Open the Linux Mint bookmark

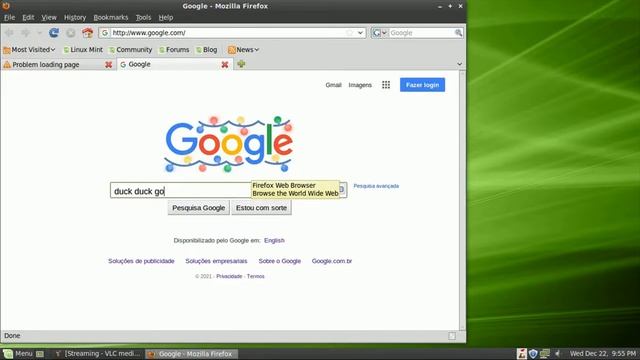(x=83, y=50)
